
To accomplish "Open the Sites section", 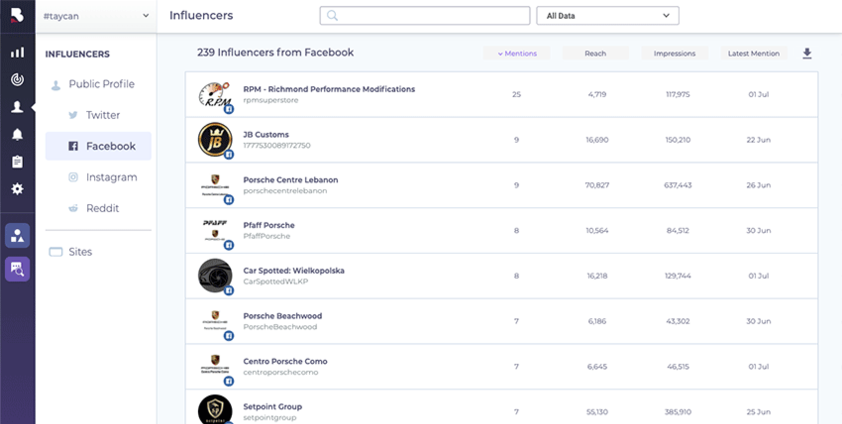I will 80,252.
